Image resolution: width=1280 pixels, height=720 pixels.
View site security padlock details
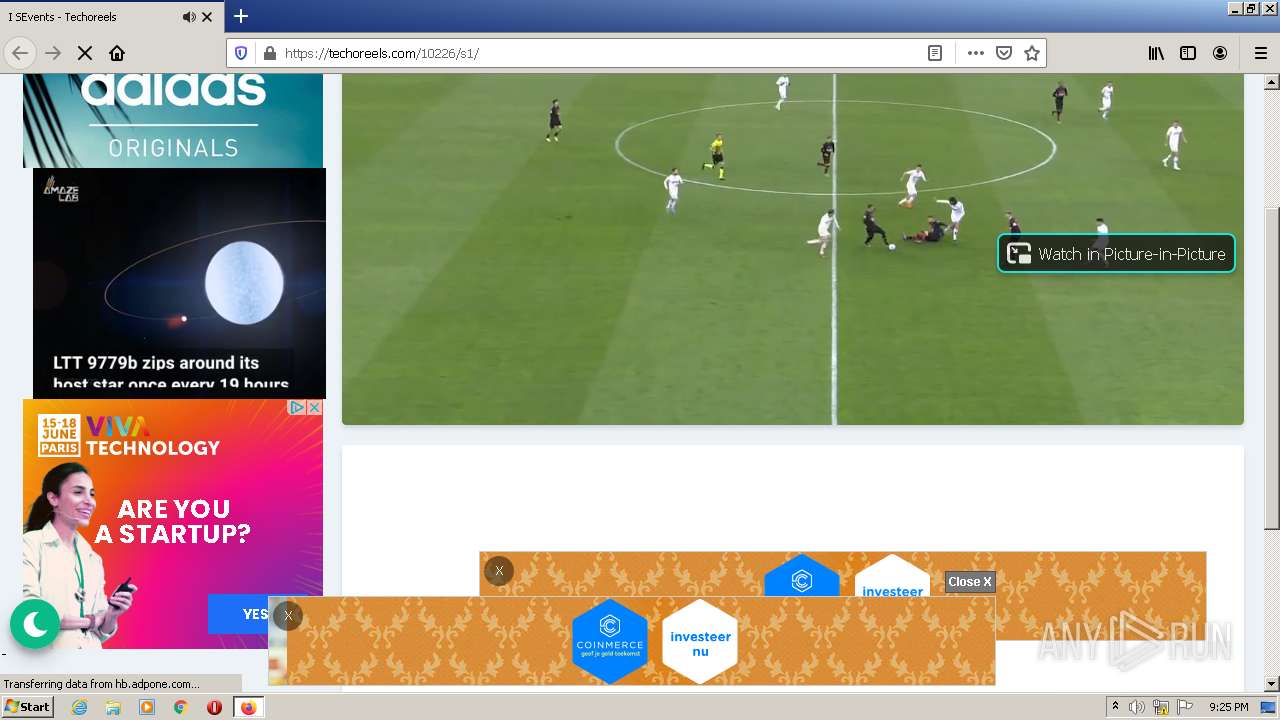point(269,53)
